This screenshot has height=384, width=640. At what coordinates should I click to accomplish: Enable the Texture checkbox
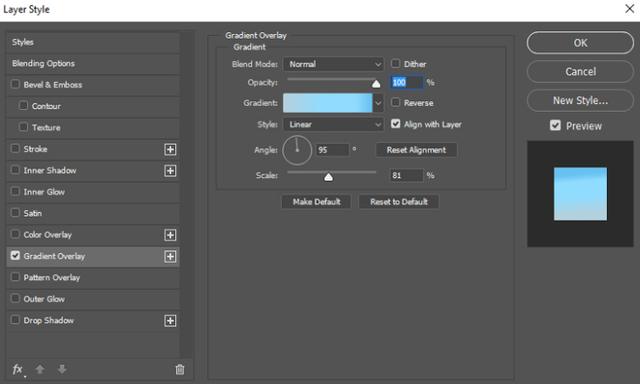click(x=23, y=127)
